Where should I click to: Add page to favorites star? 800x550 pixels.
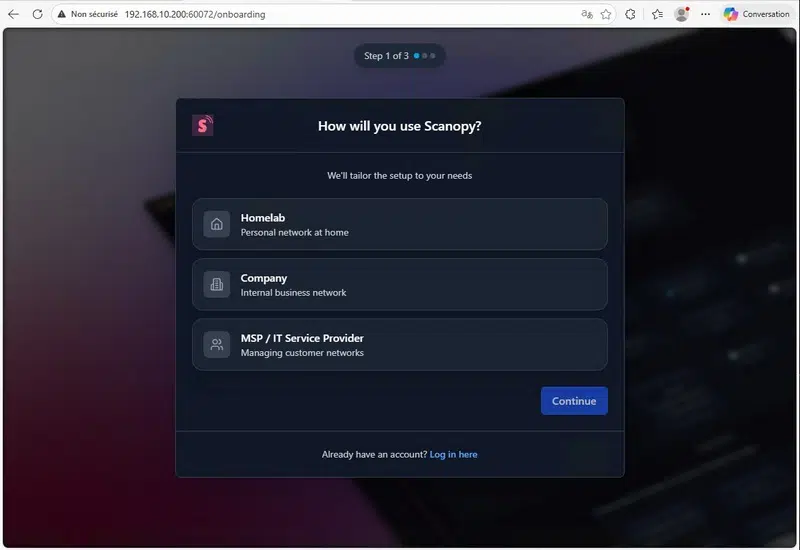pyautogui.click(x=606, y=14)
